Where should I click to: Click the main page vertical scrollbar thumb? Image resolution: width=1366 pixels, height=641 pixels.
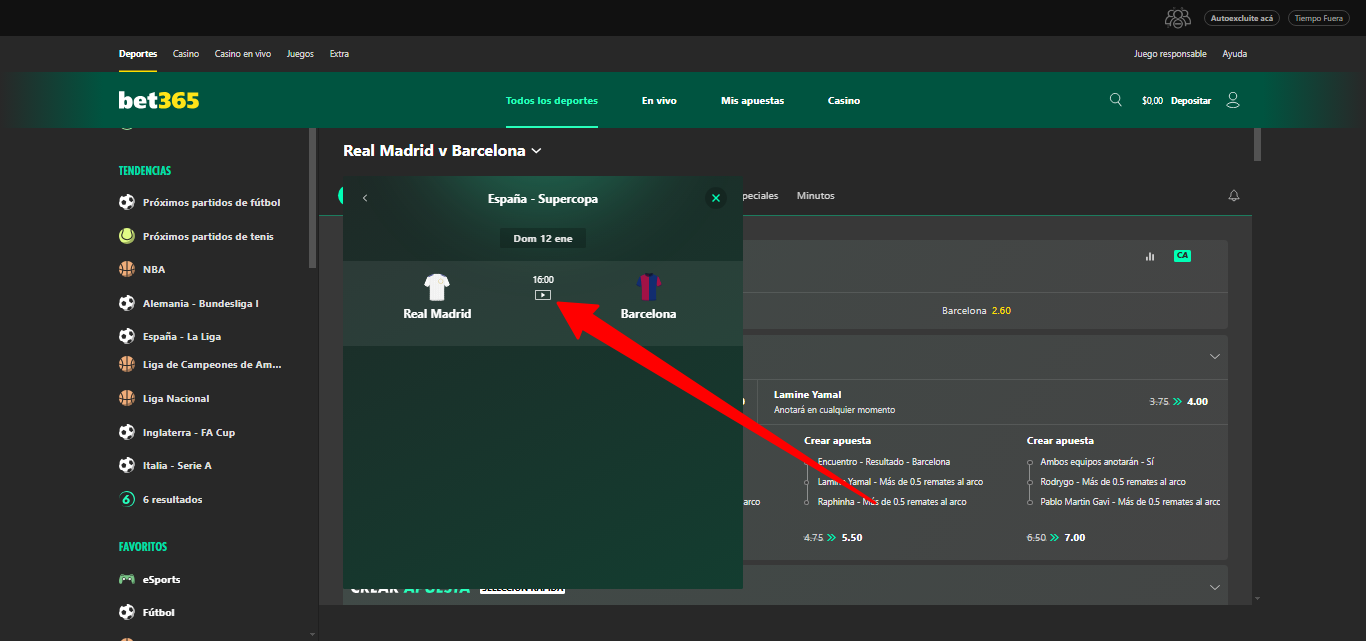point(1258,144)
